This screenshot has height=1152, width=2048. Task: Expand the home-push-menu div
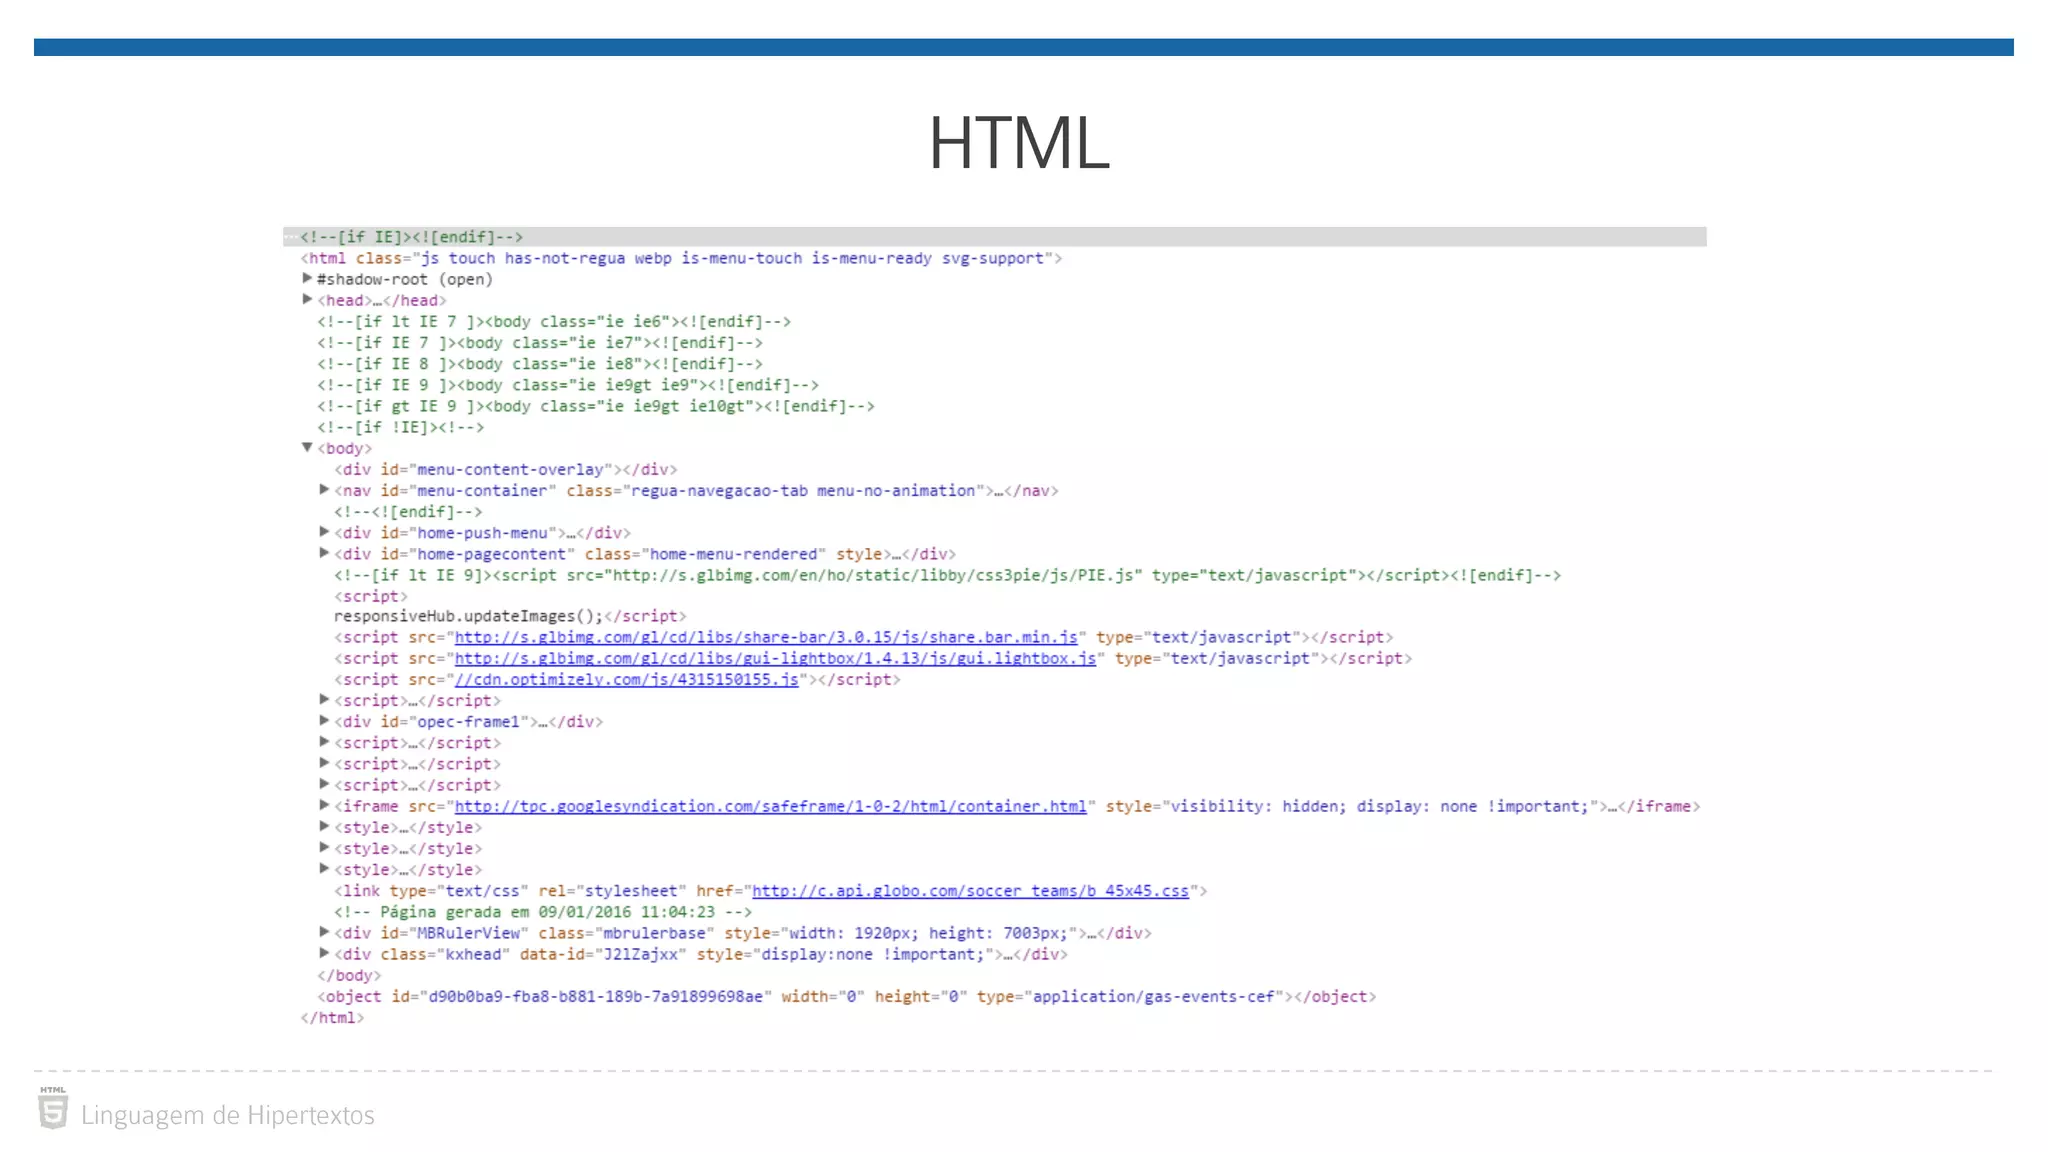324,531
